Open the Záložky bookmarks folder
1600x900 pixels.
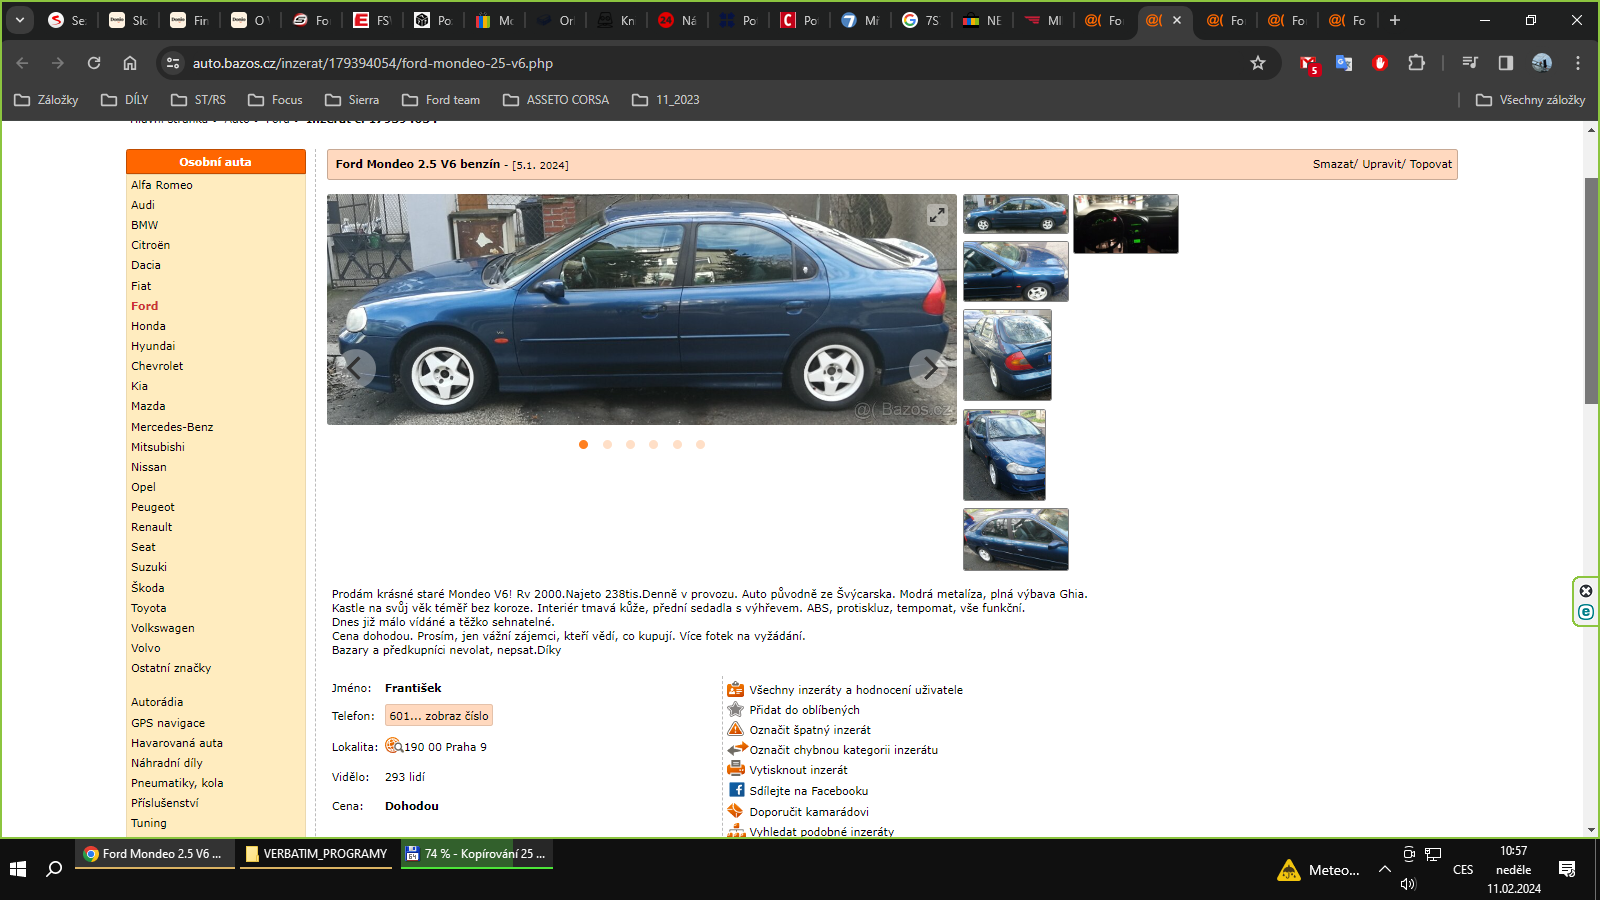point(46,100)
